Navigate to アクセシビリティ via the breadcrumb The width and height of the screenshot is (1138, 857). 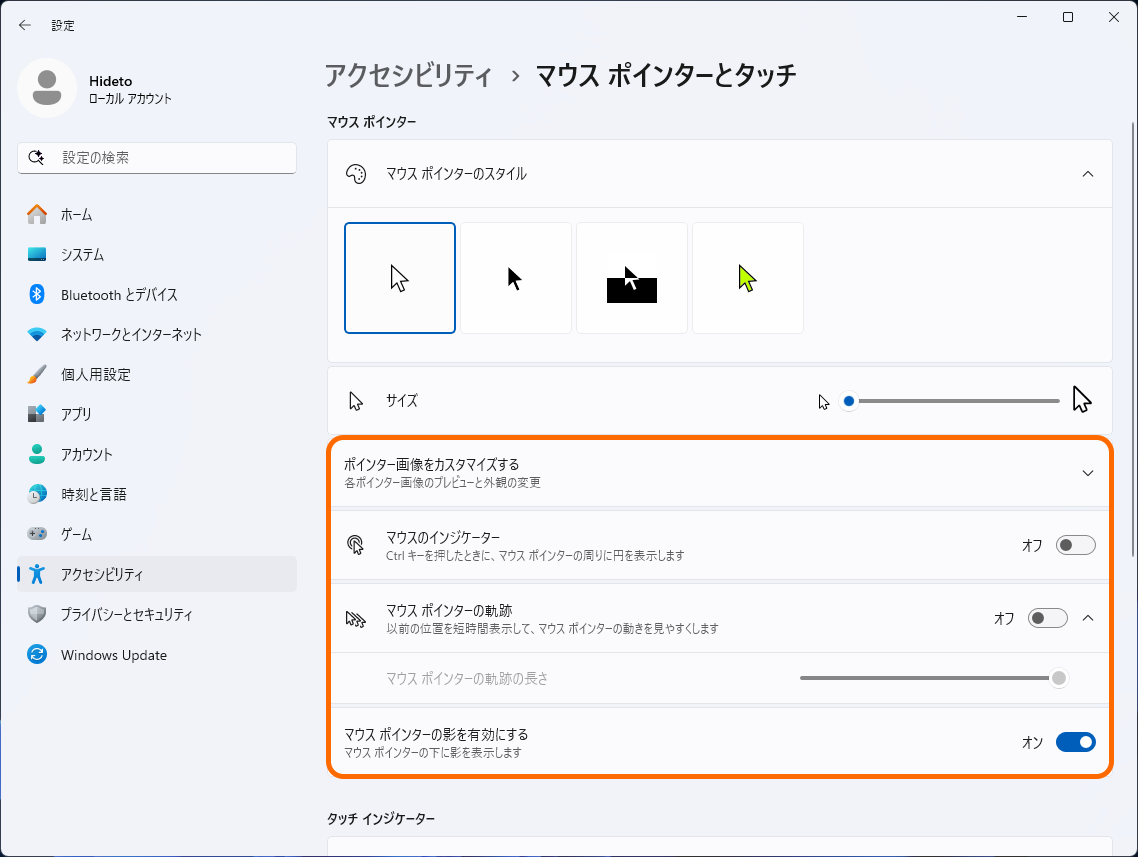412,74
